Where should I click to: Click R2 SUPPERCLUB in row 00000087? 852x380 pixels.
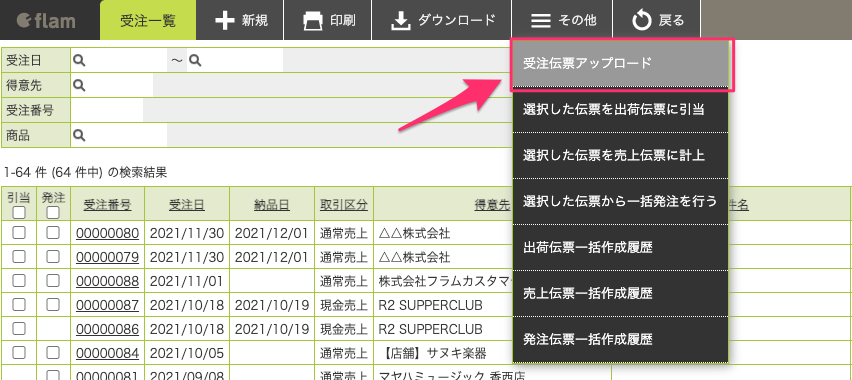coord(430,305)
